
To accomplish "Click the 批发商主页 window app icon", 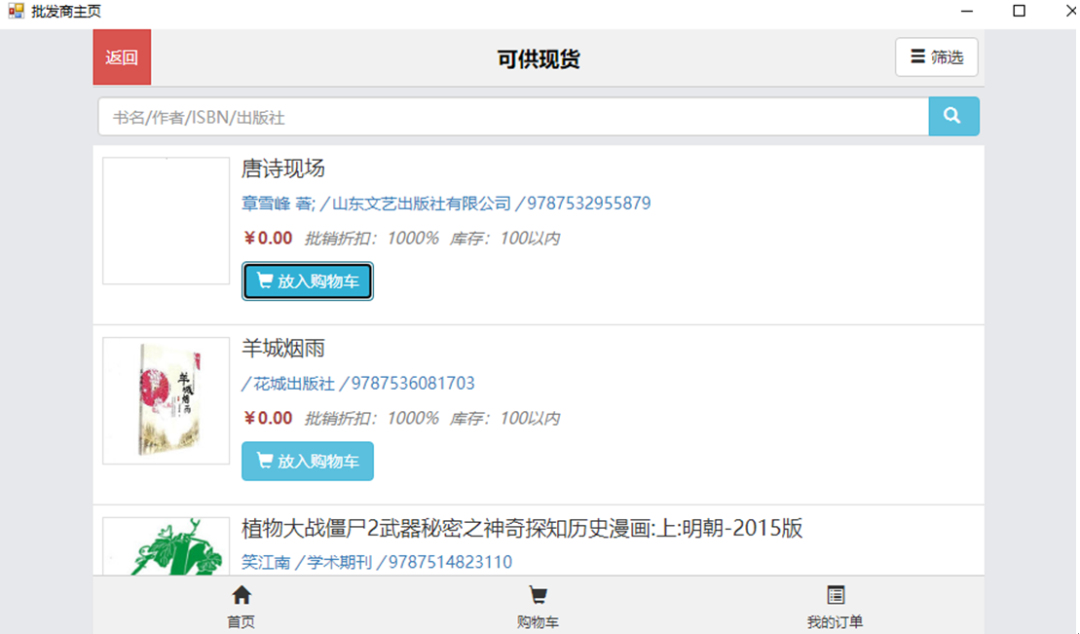I will click(x=16, y=11).
